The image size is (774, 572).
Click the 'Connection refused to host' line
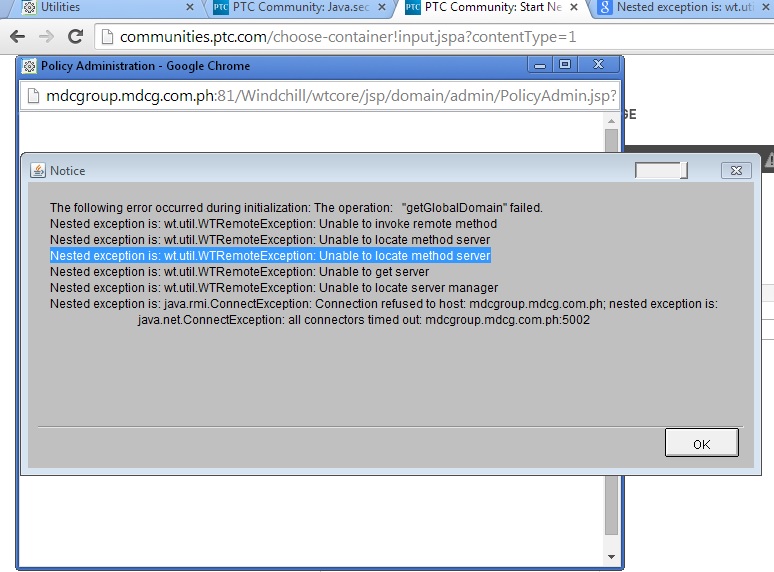click(x=384, y=304)
